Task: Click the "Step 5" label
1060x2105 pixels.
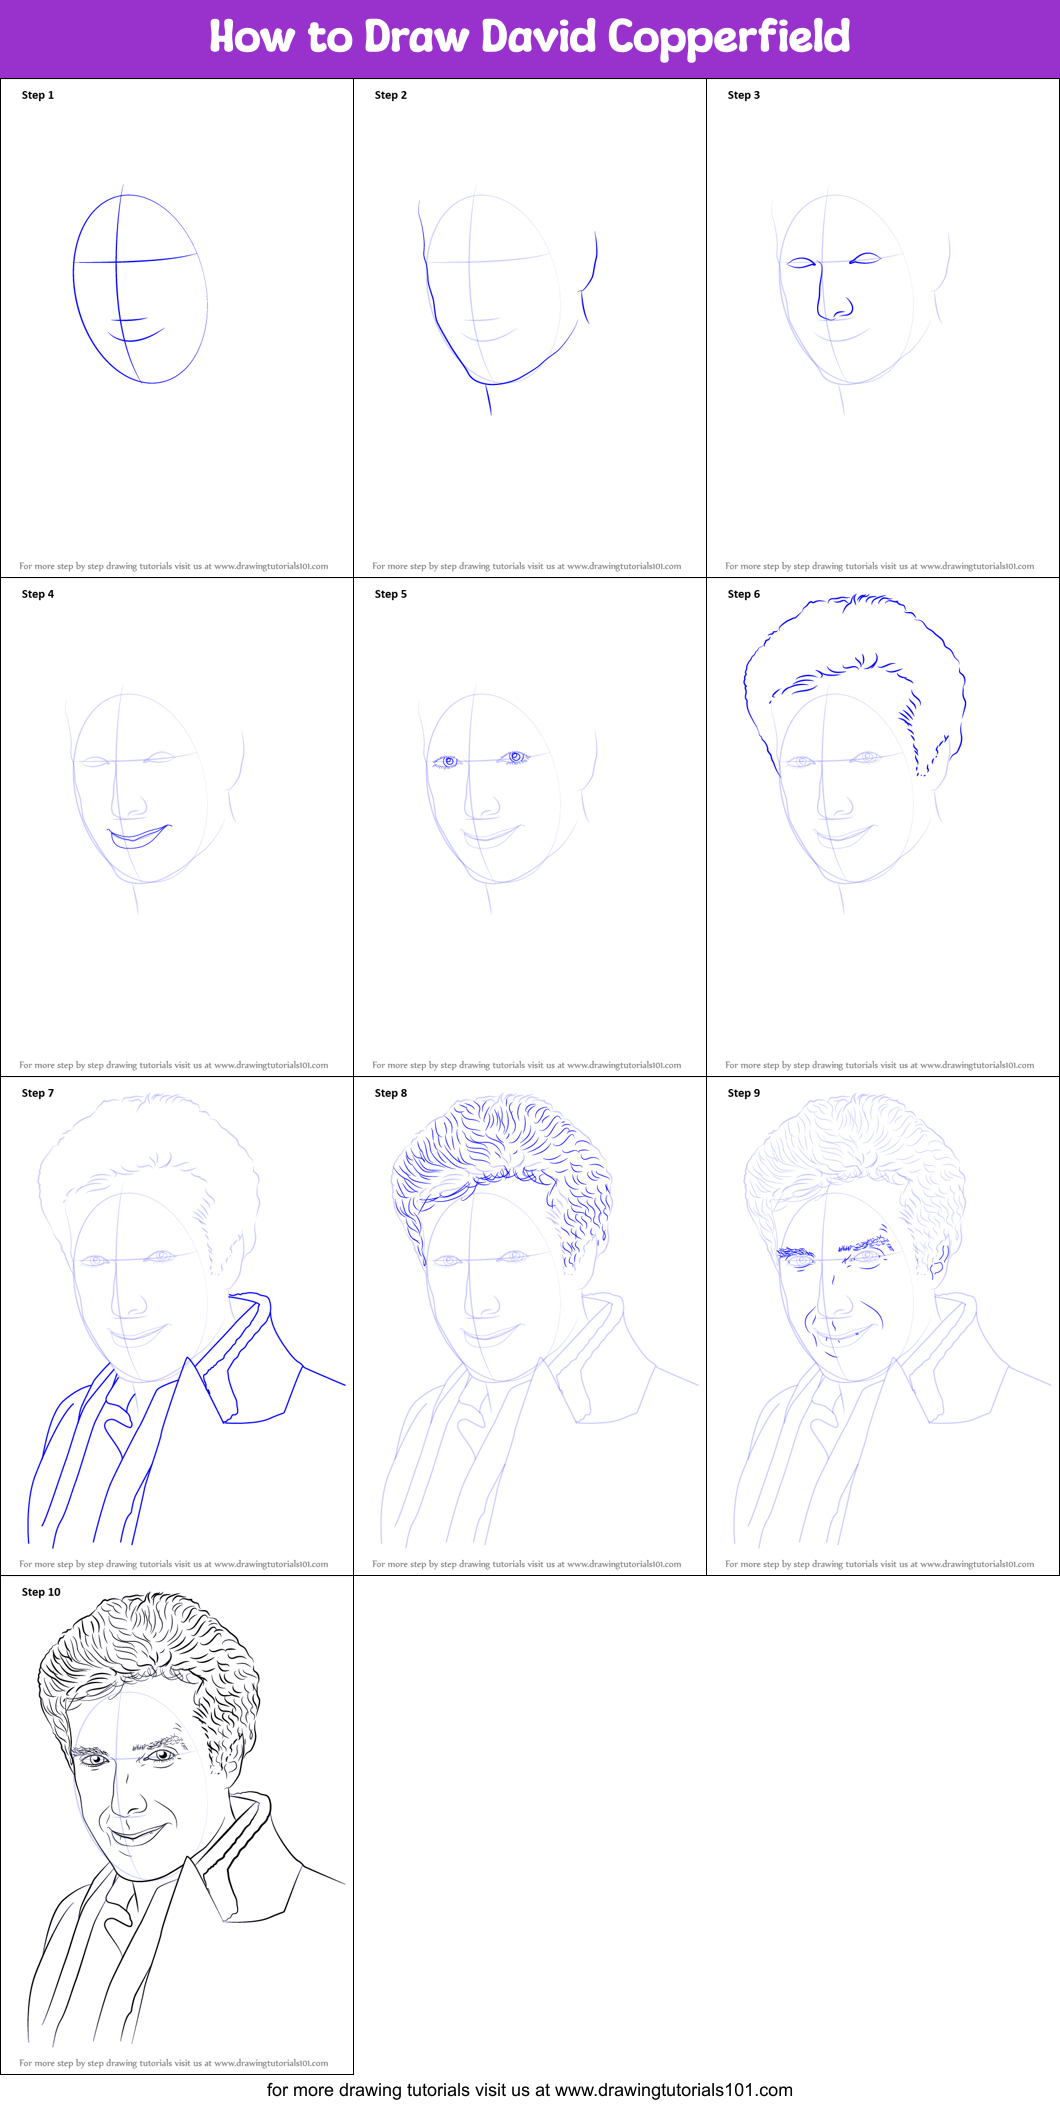Action: pyautogui.click(x=391, y=594)
